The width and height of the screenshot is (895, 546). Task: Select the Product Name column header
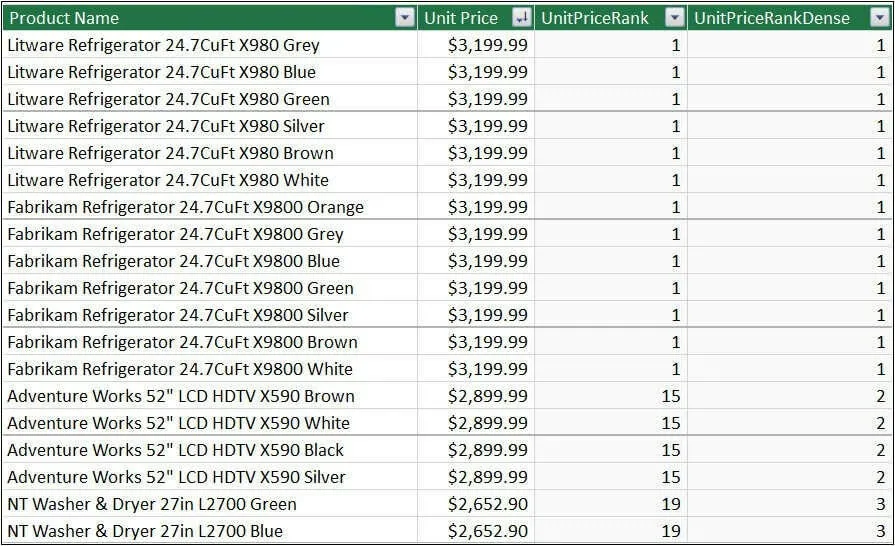tap(210, 18)
